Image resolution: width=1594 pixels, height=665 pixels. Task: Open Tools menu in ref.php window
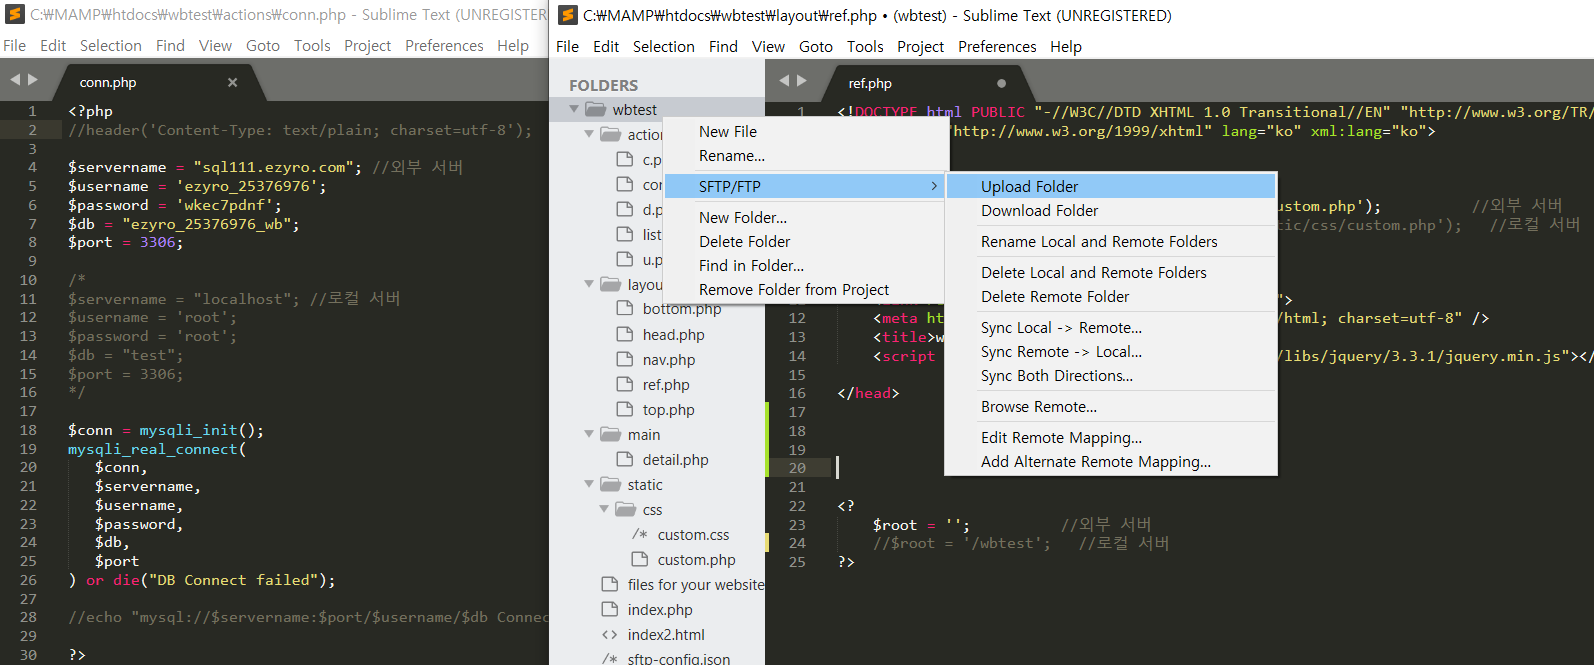click(865, 46)
